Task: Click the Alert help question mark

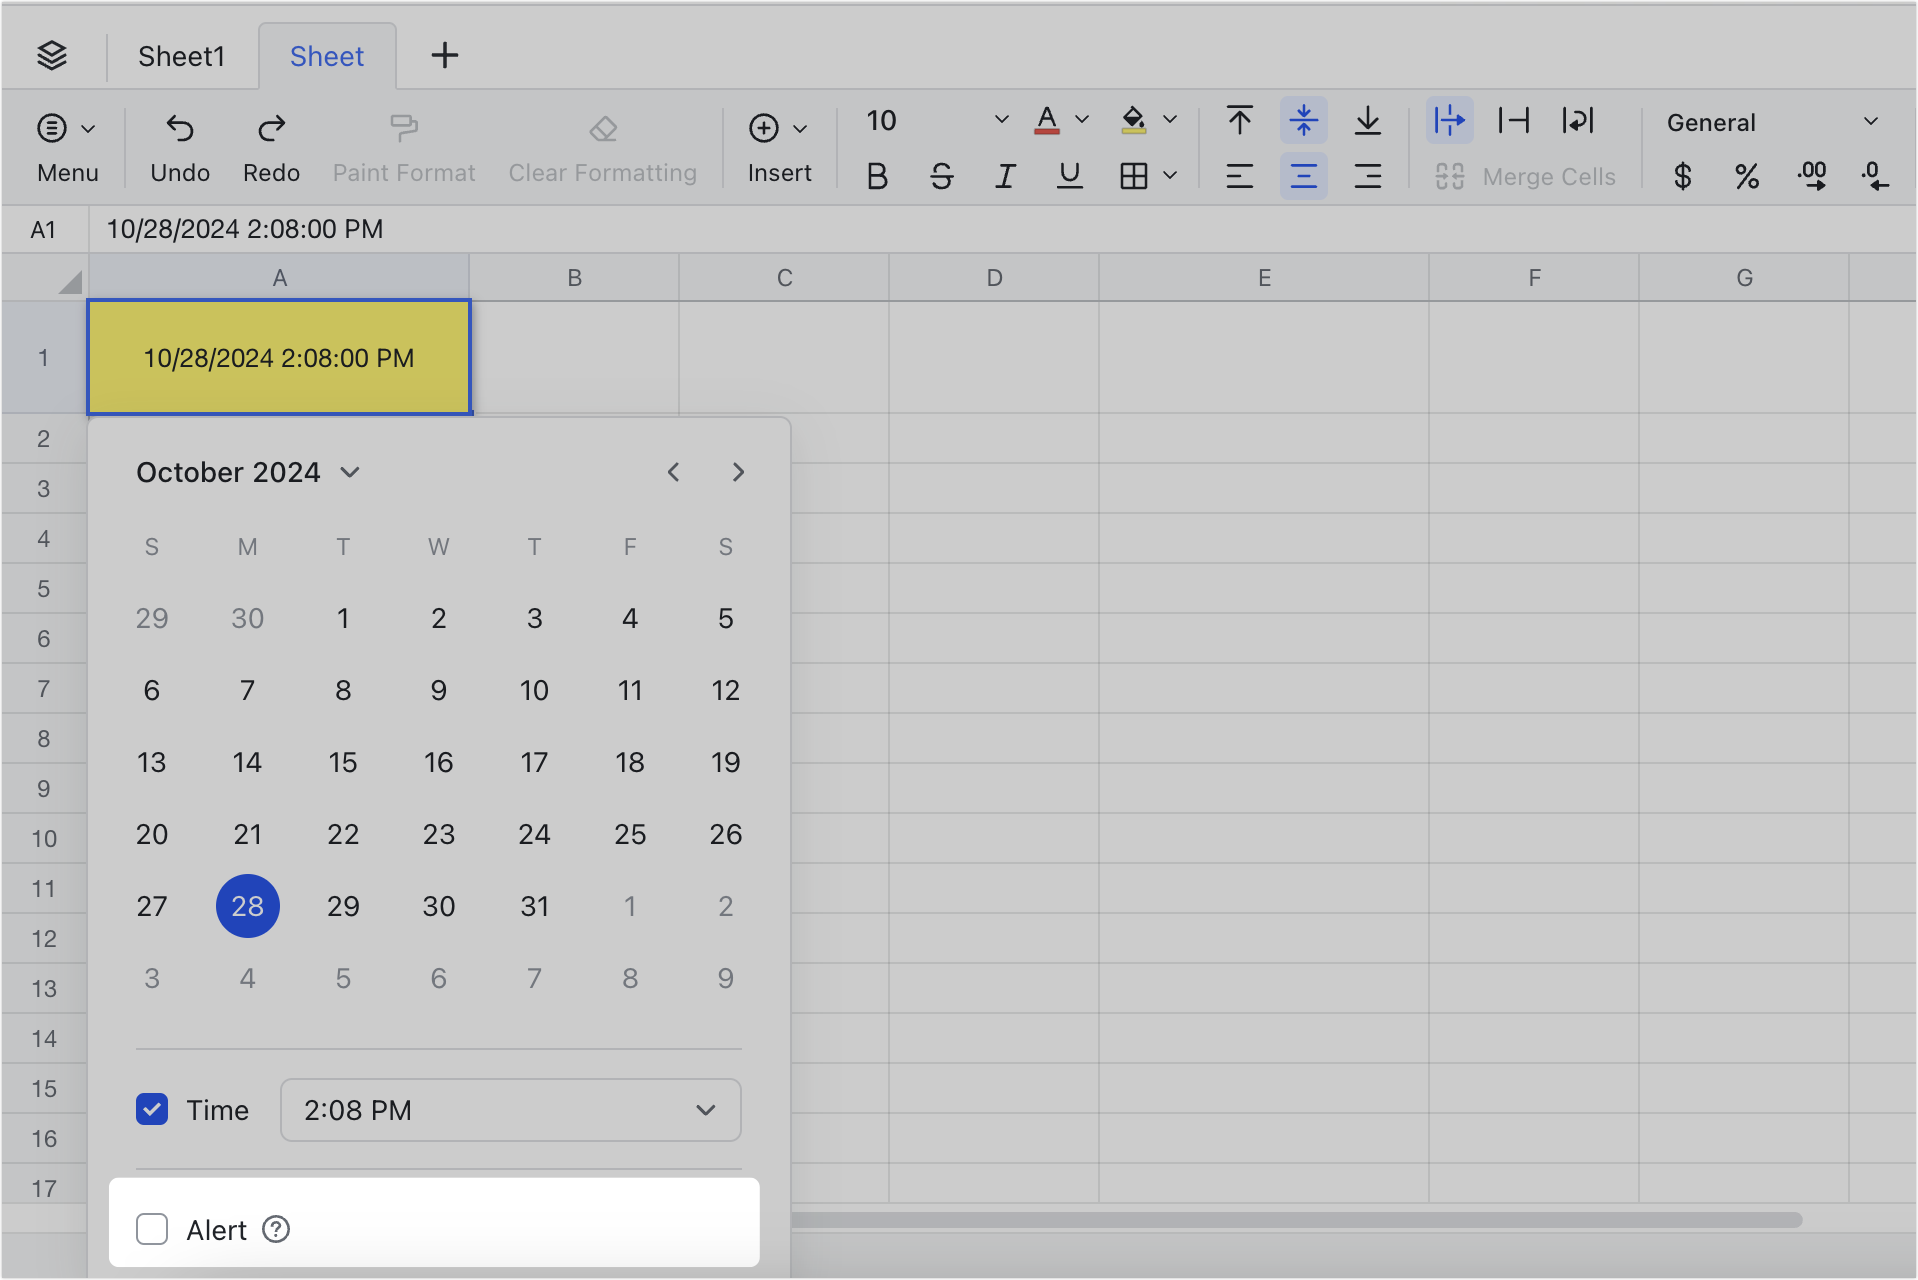Action: coord(276,1229)
